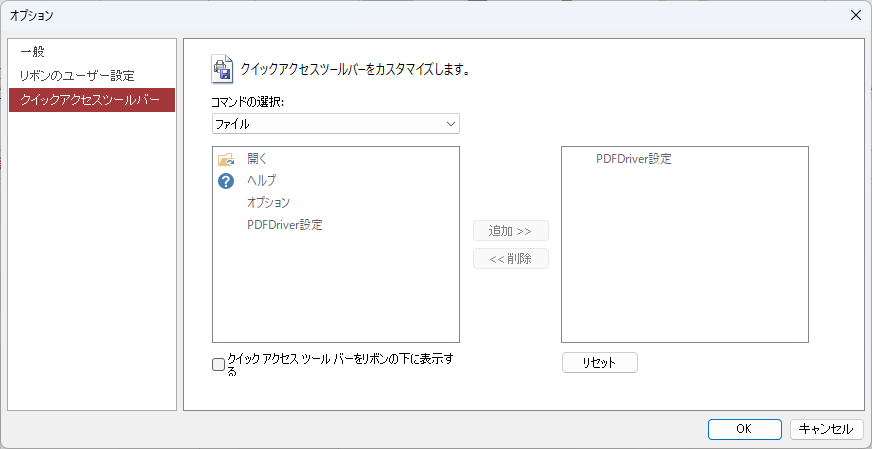The height and width of the screenshot is (449, 872).
Task: Enable クイック アクセス ツール バーをリボンの下に表示する checkbox
Action: 219,365
